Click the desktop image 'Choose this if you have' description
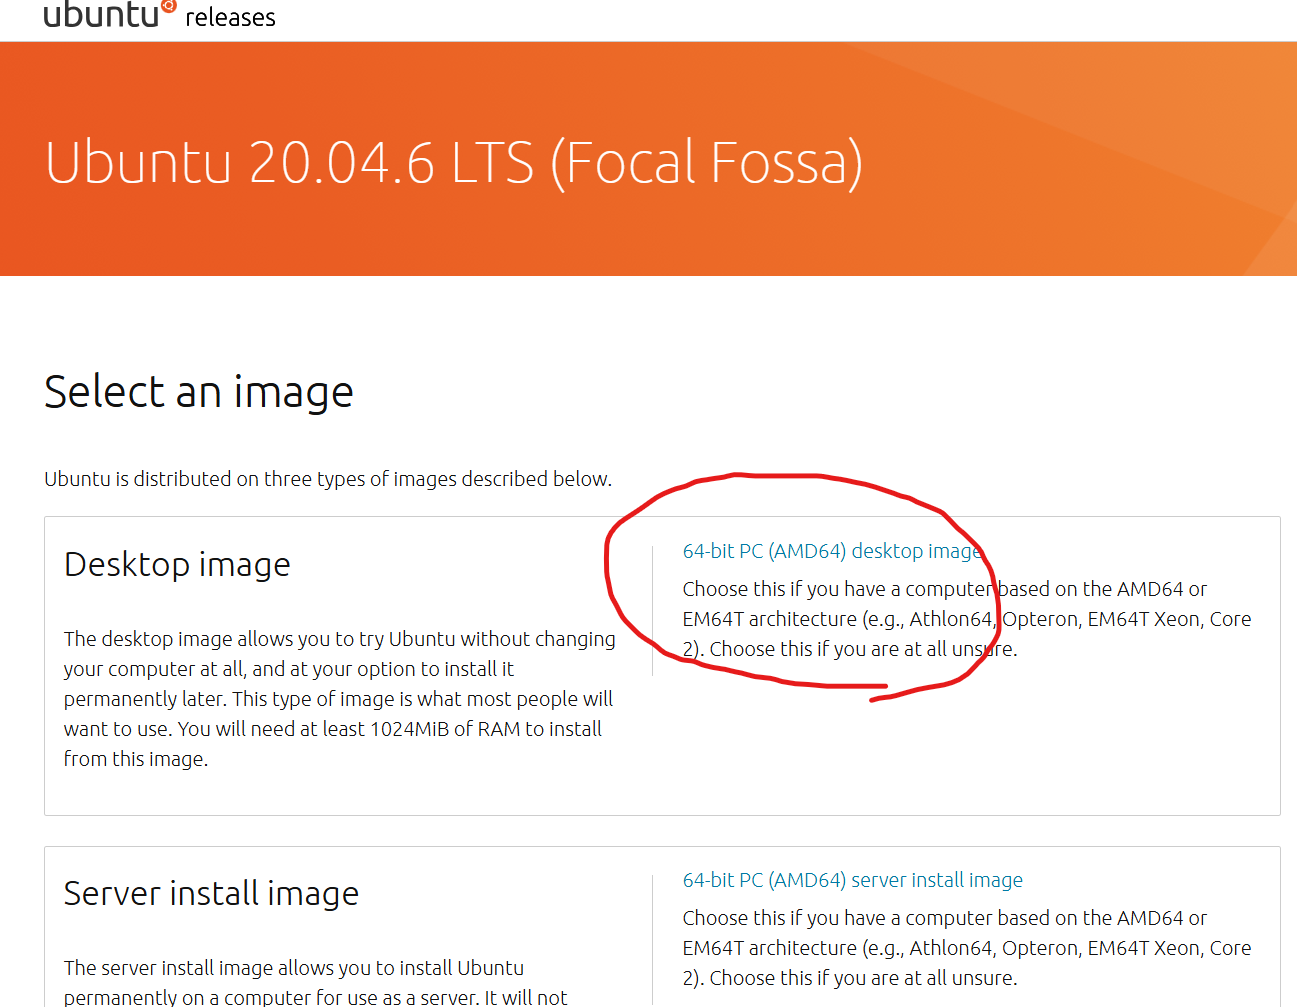The height and width of the screenshot is (1007, 1297). tap(967, 619)
